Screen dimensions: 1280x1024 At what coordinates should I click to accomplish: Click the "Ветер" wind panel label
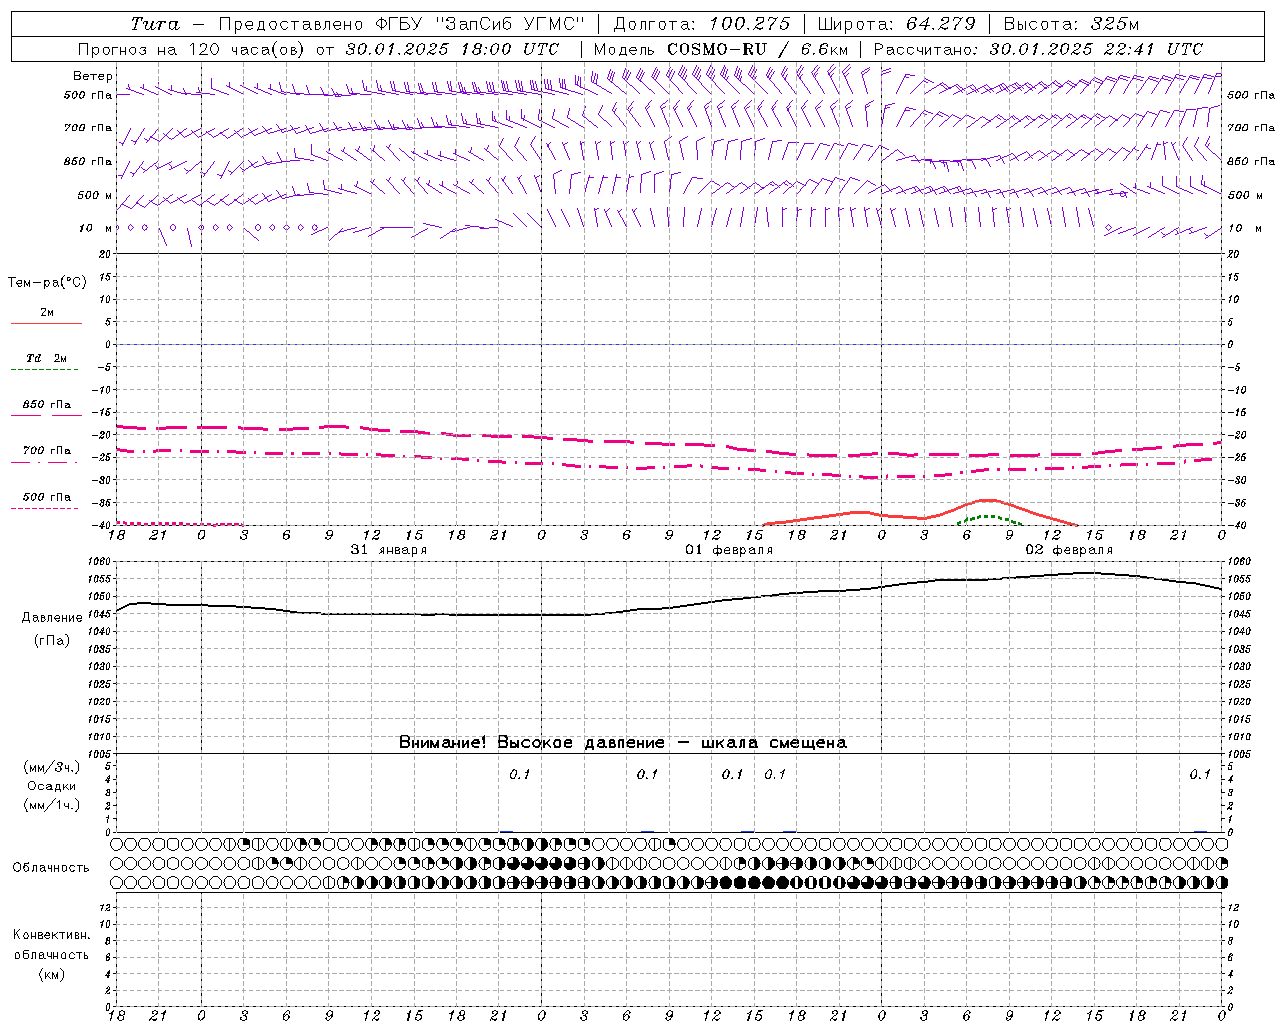click(93, 76)
